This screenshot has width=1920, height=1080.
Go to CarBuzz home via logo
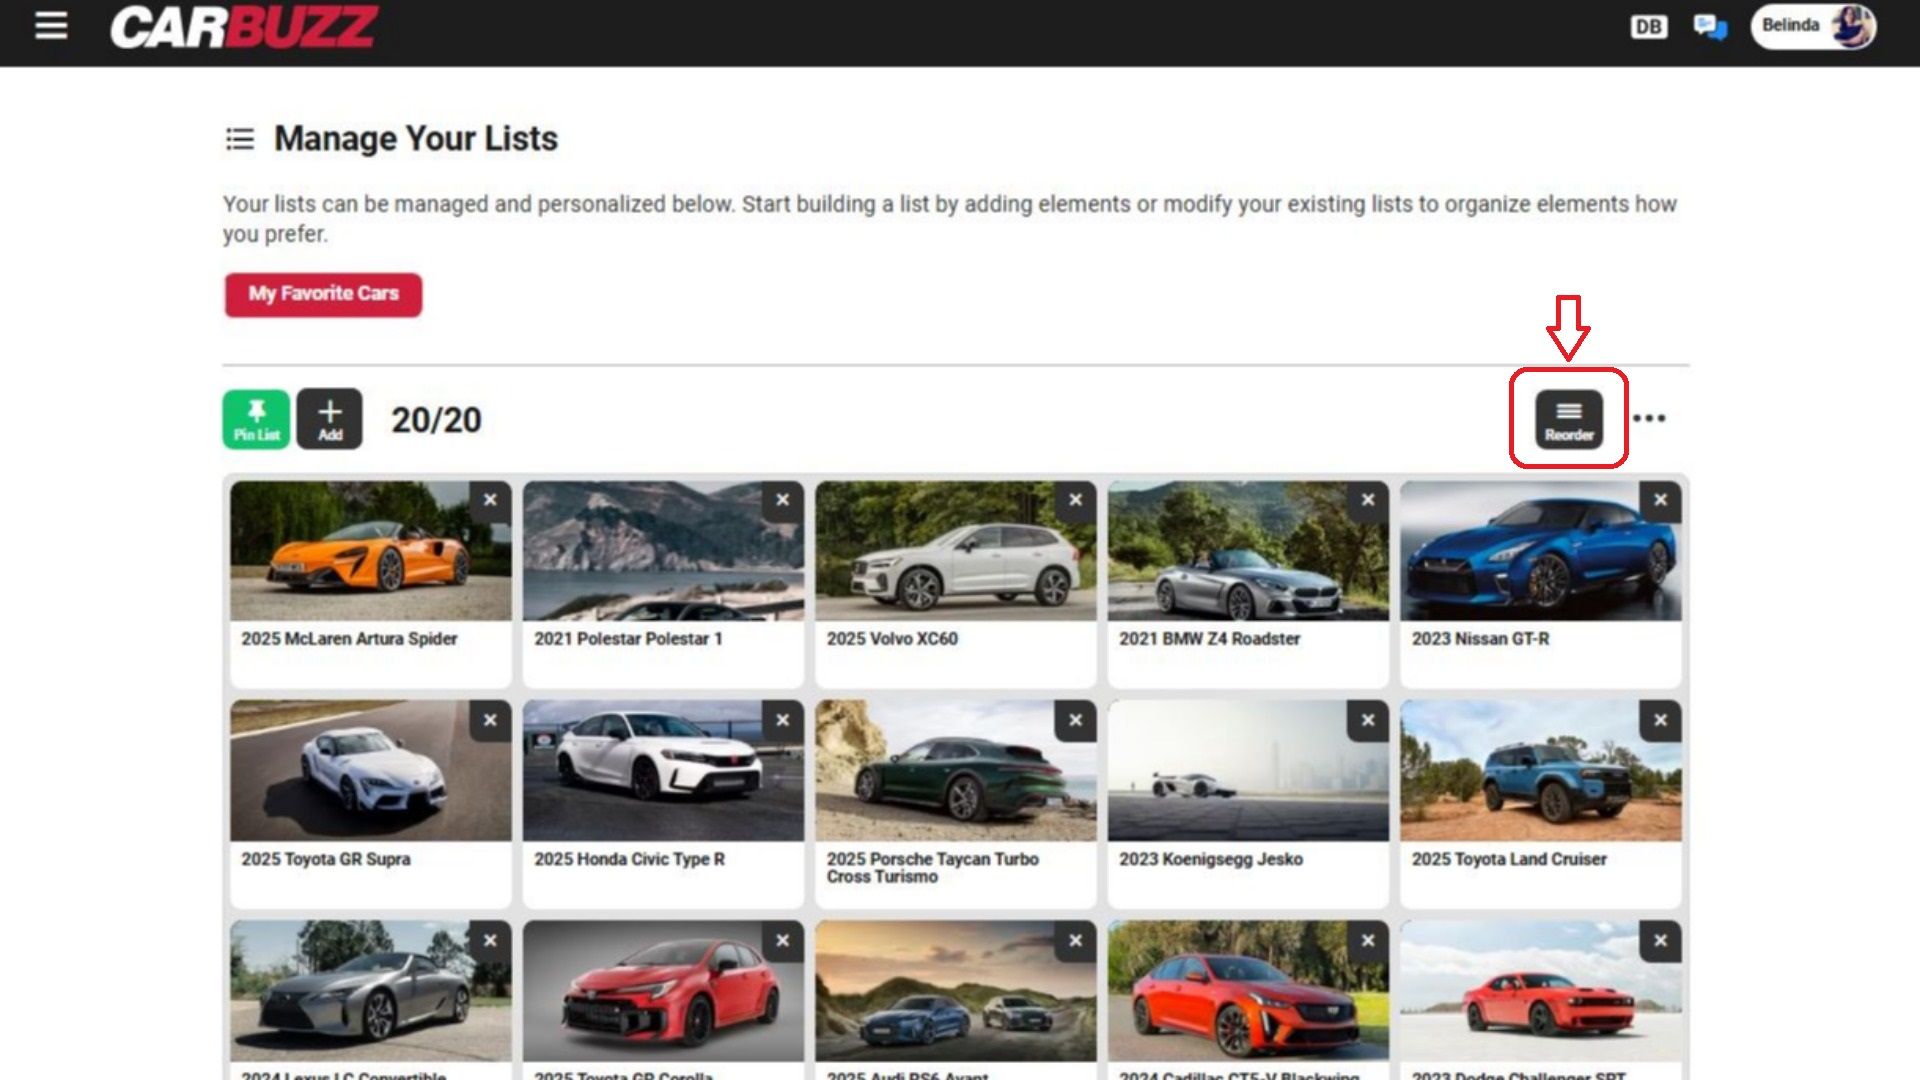(243, 27)
